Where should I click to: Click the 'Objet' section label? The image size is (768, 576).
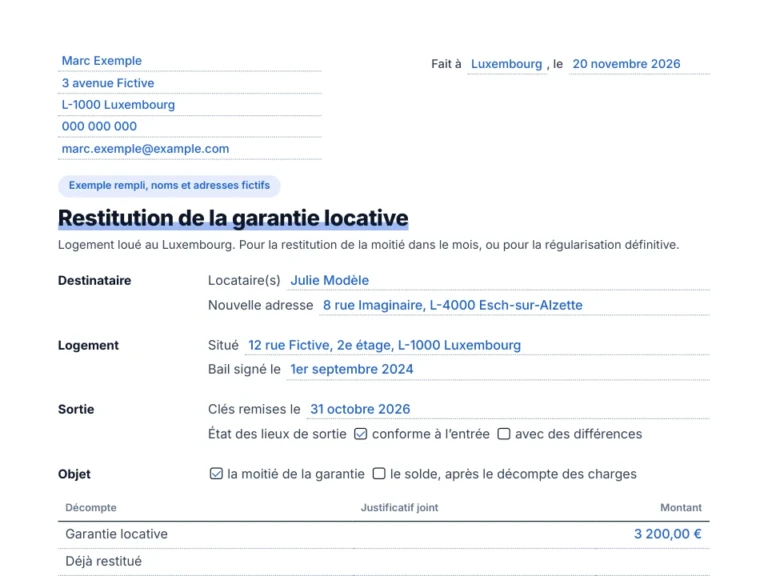pyautogui.click(x=74, y=474)
